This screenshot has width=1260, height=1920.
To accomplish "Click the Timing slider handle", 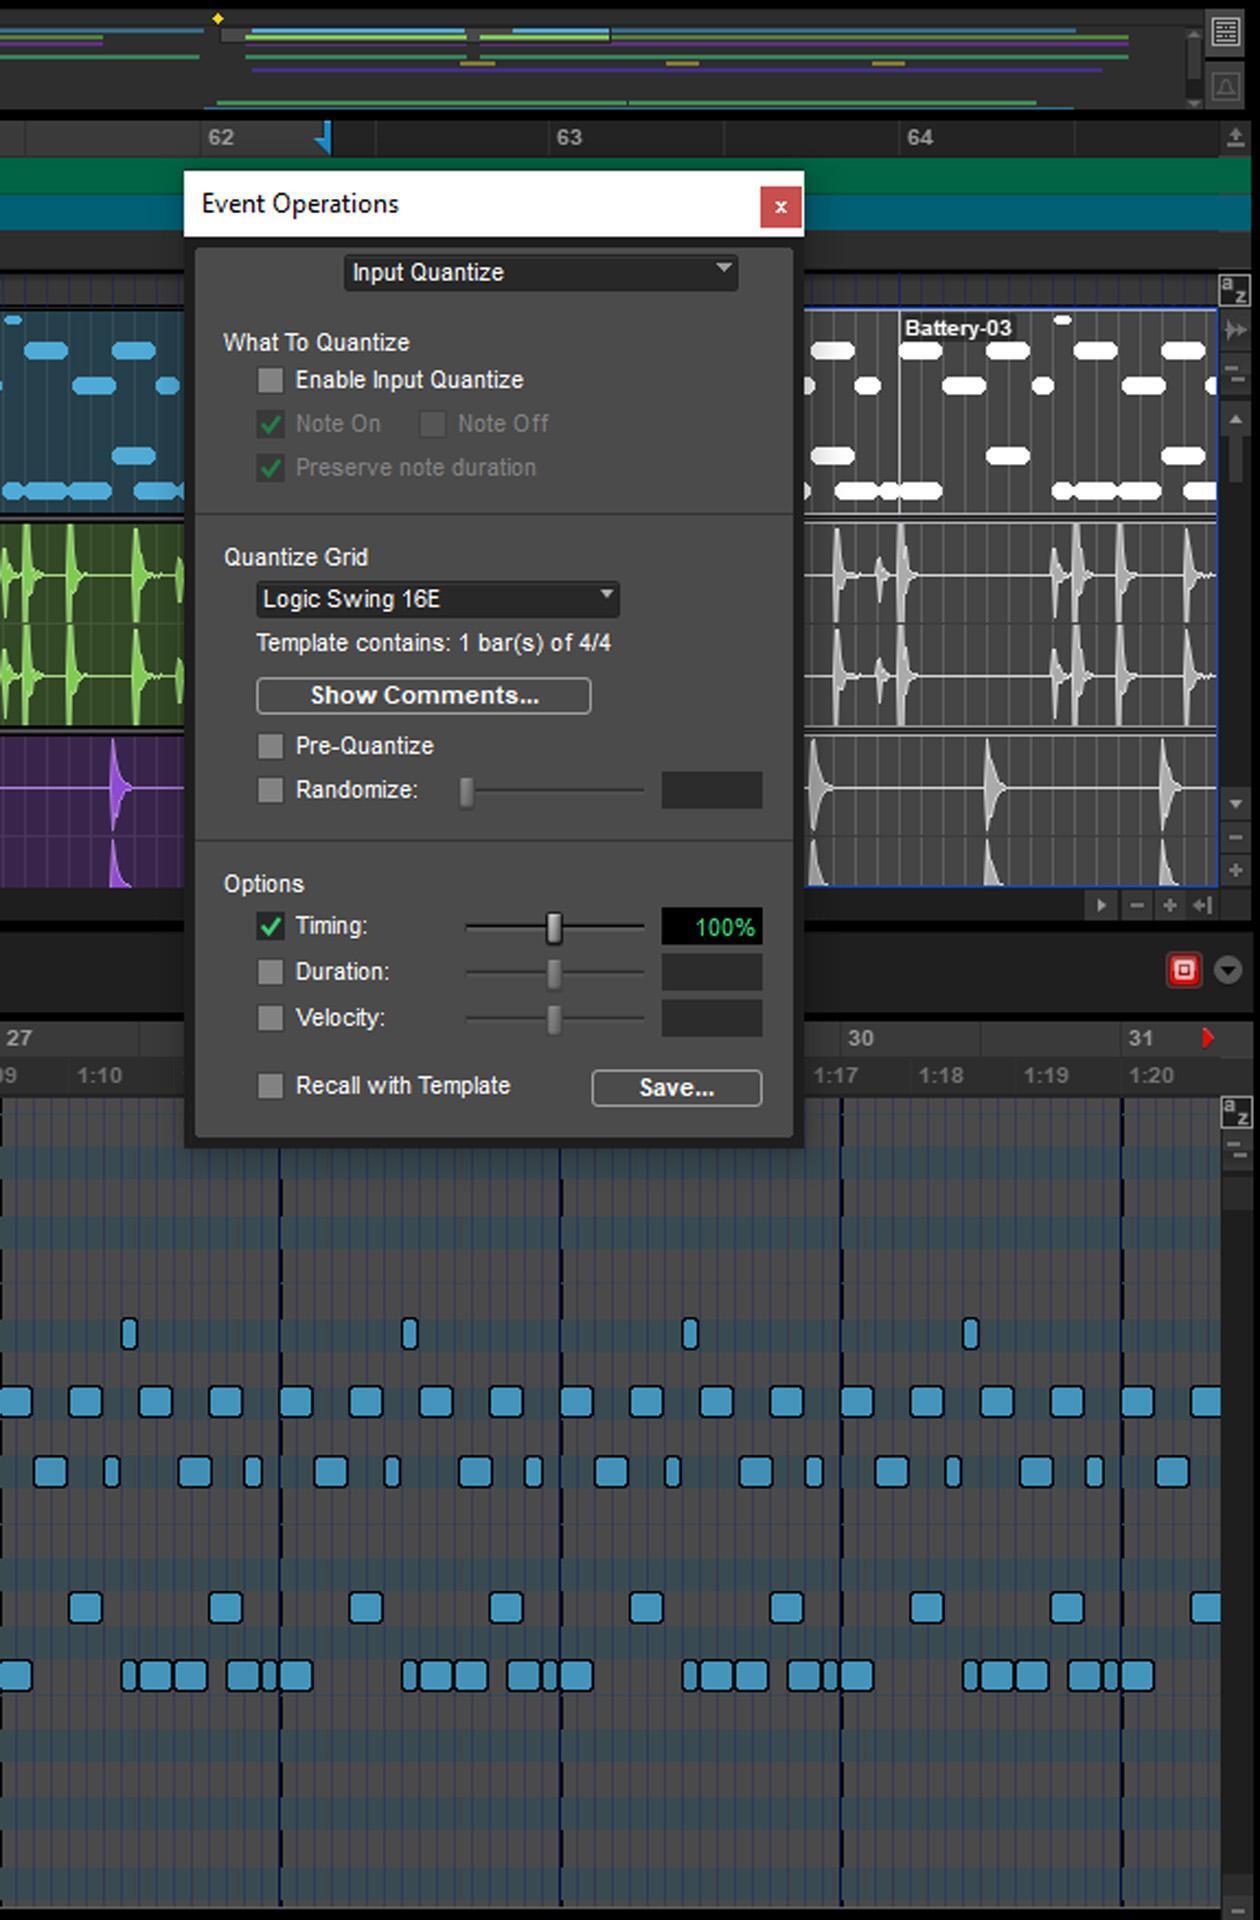I will (554, 928).
